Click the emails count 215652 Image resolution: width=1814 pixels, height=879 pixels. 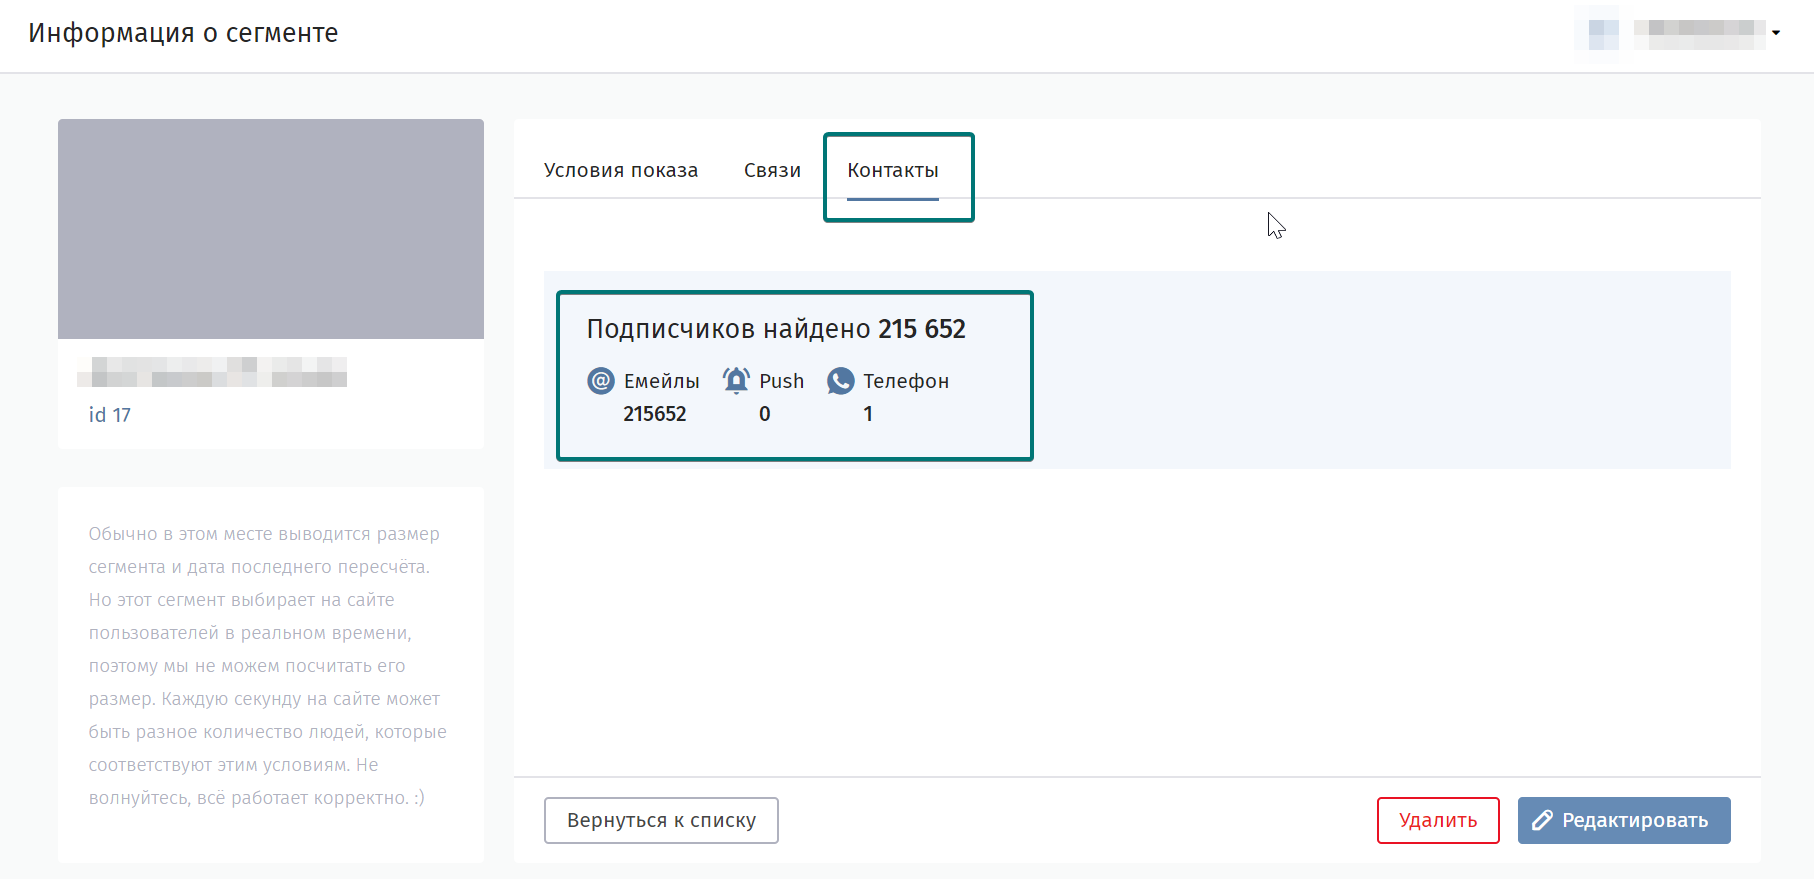(655, 414)
